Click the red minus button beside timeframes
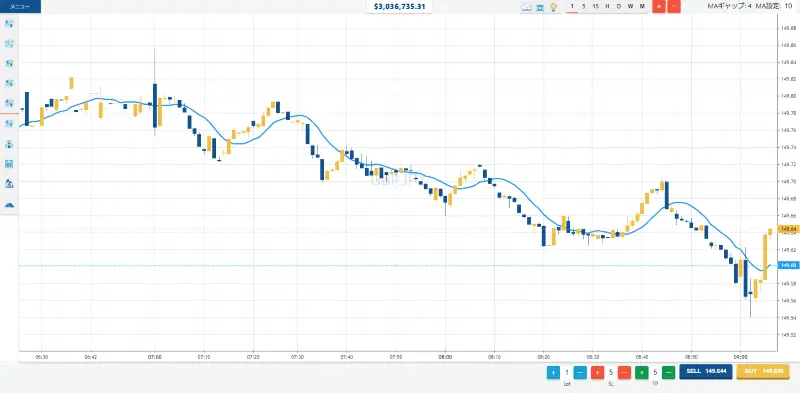Image resolution: width=800 pixels, height=393 pixels. tap(674, 7)
